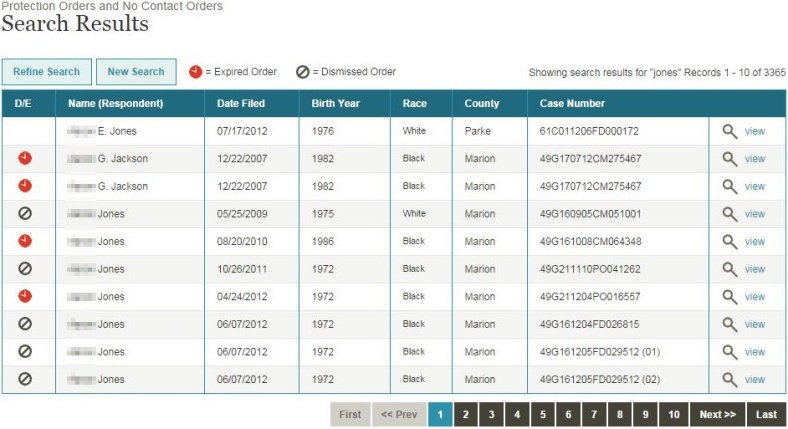
Task: Jump to results page 10
Action: click(674, 415)
